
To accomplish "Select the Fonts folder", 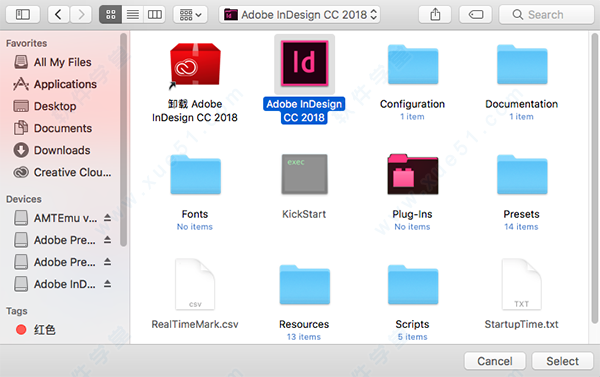I will point(195,175).
